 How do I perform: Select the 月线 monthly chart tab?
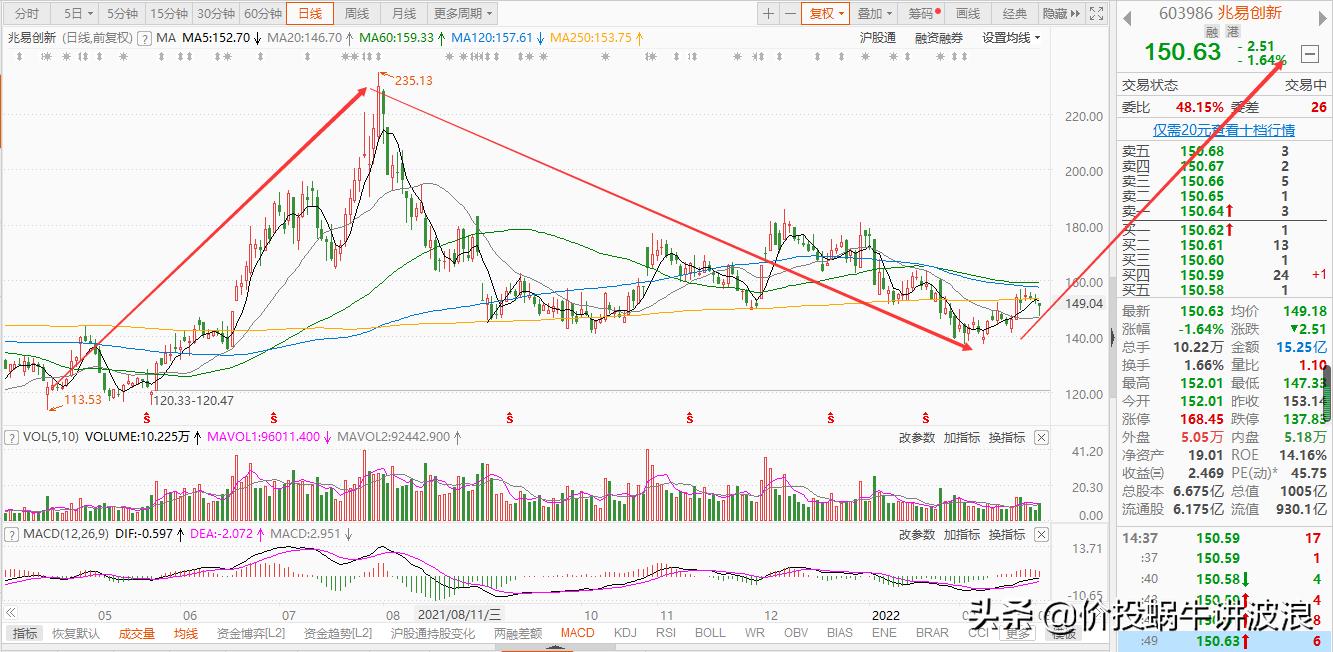pyautogui.click(x=404, y=14)
